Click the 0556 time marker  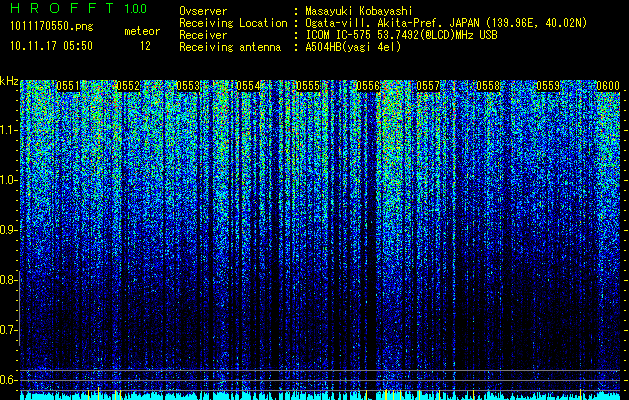(x=368, y=86)
